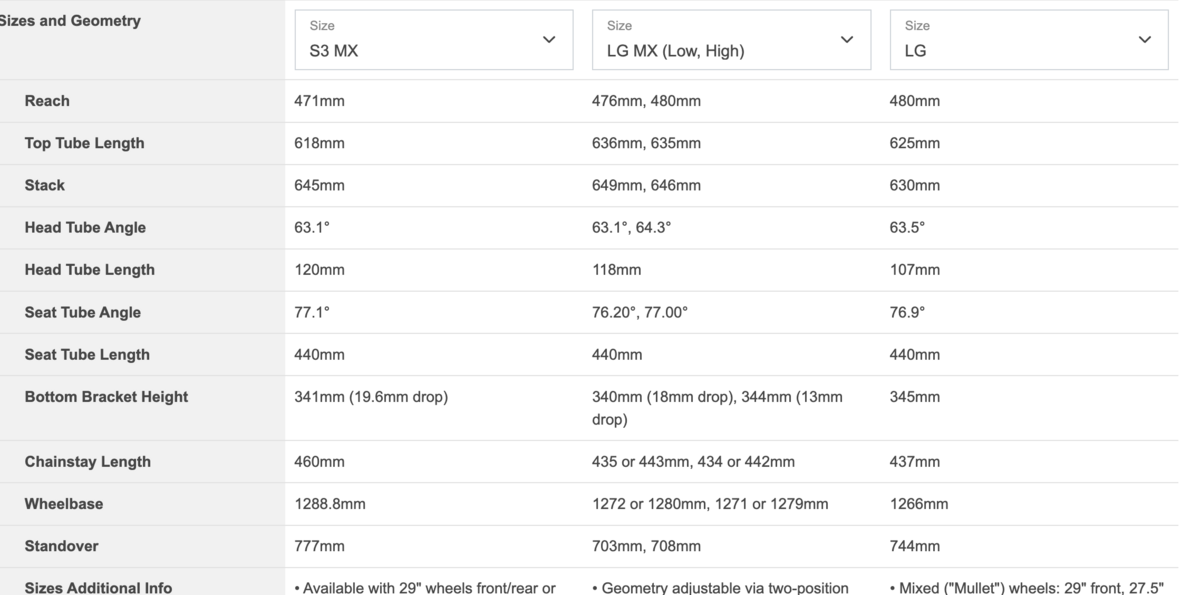1200x595 pixels.
Task: Click the Stack row label
Action: point(47,185)
